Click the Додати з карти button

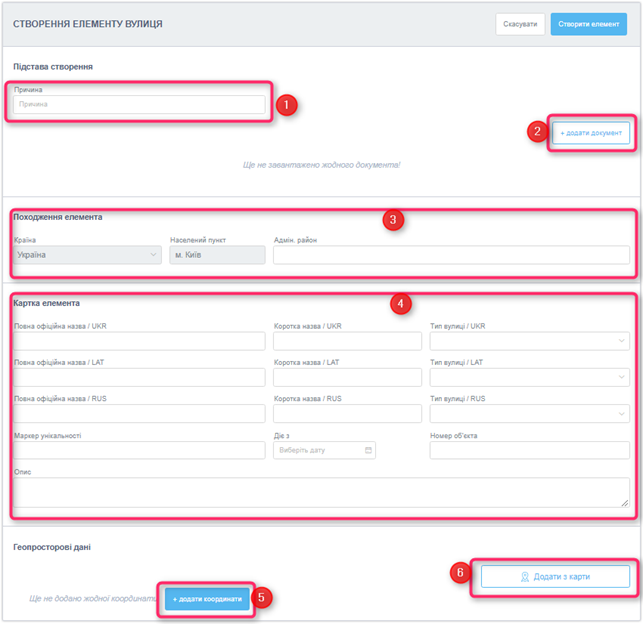[555, 577]
